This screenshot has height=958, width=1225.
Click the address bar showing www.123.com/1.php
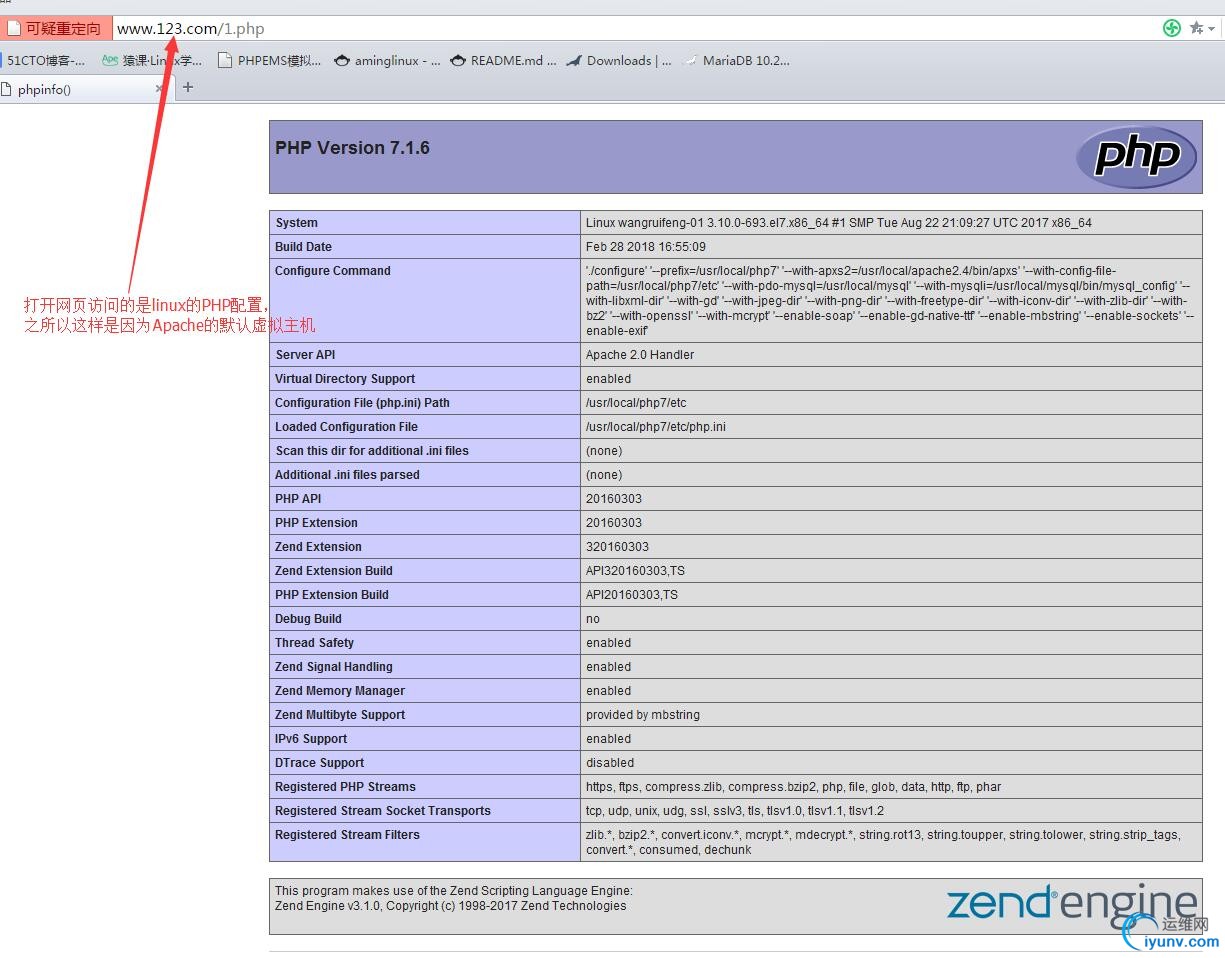pyautogui.click(x=634, y=29)
